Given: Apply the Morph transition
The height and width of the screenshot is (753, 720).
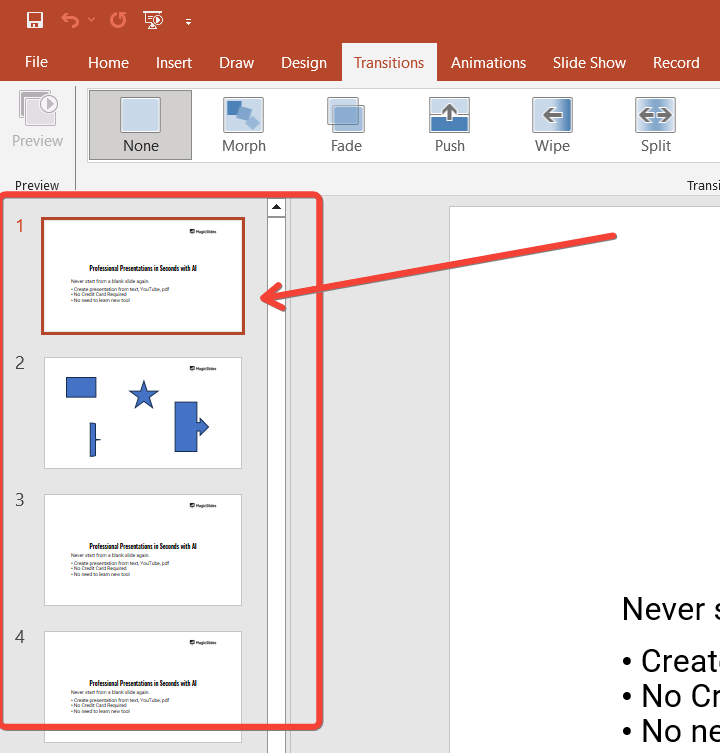Looking at the screenshot, I should [x=244, y=125].
